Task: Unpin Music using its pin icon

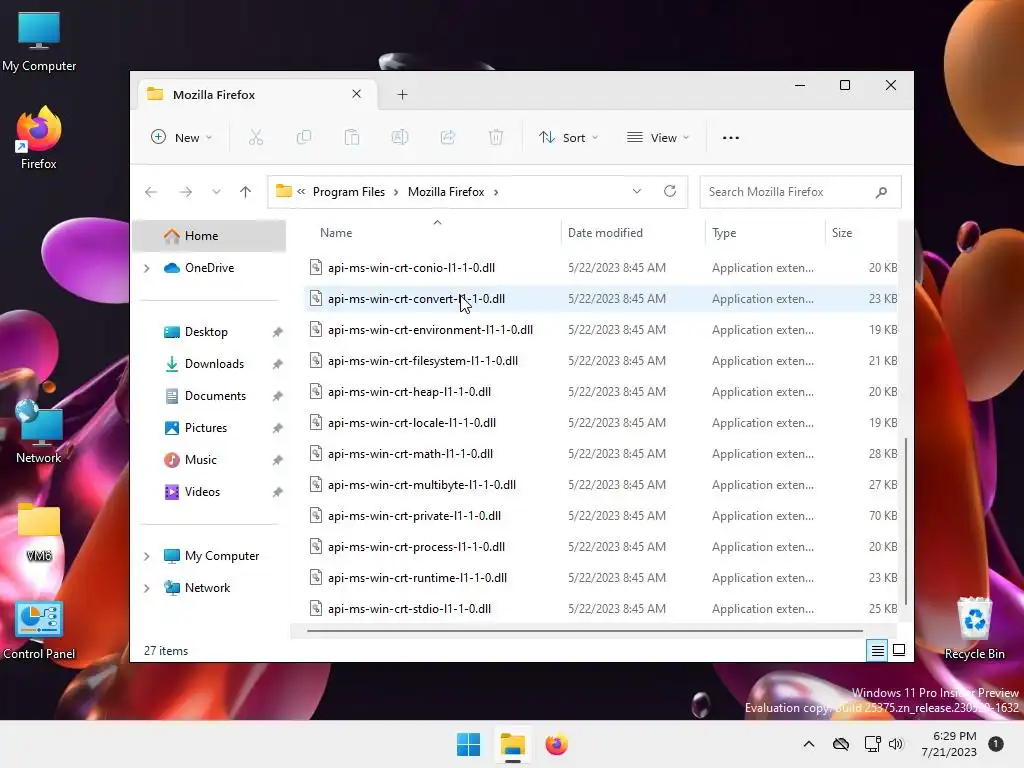Action: click(x=278, y=460)
